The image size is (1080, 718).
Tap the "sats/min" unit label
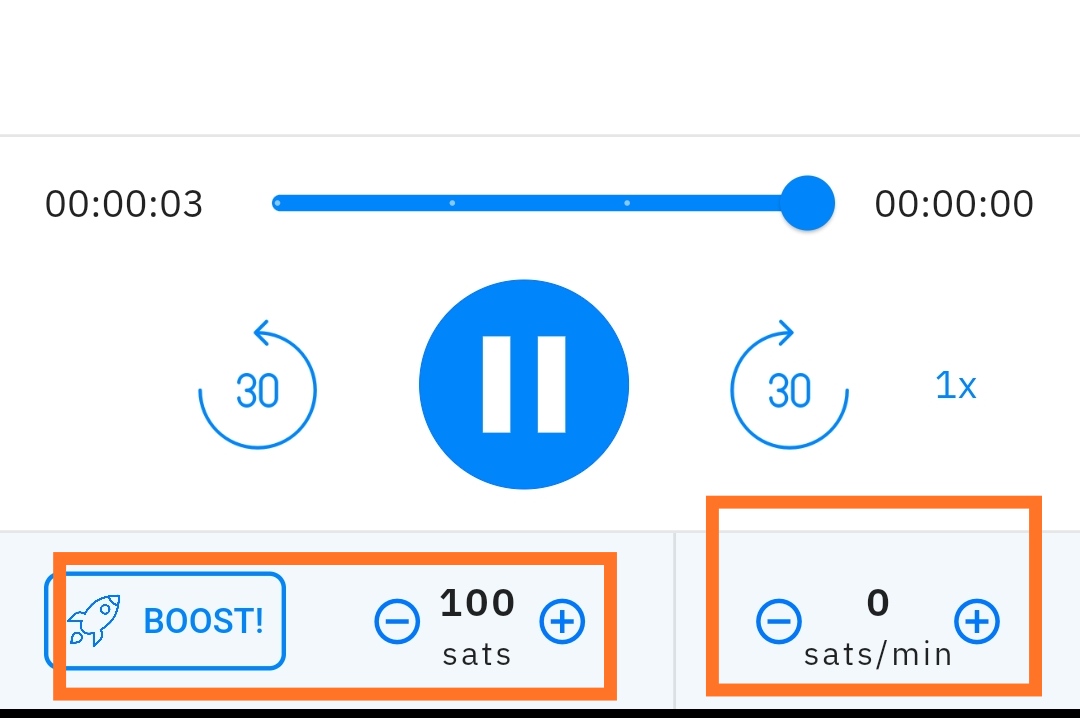[x=877, y=655]
